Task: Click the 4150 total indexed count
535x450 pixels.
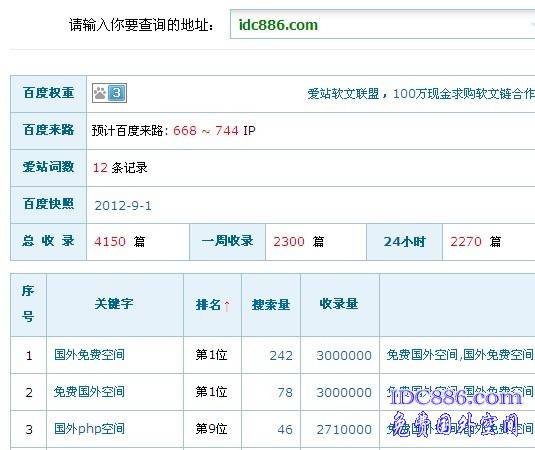Action: (110, 242)
